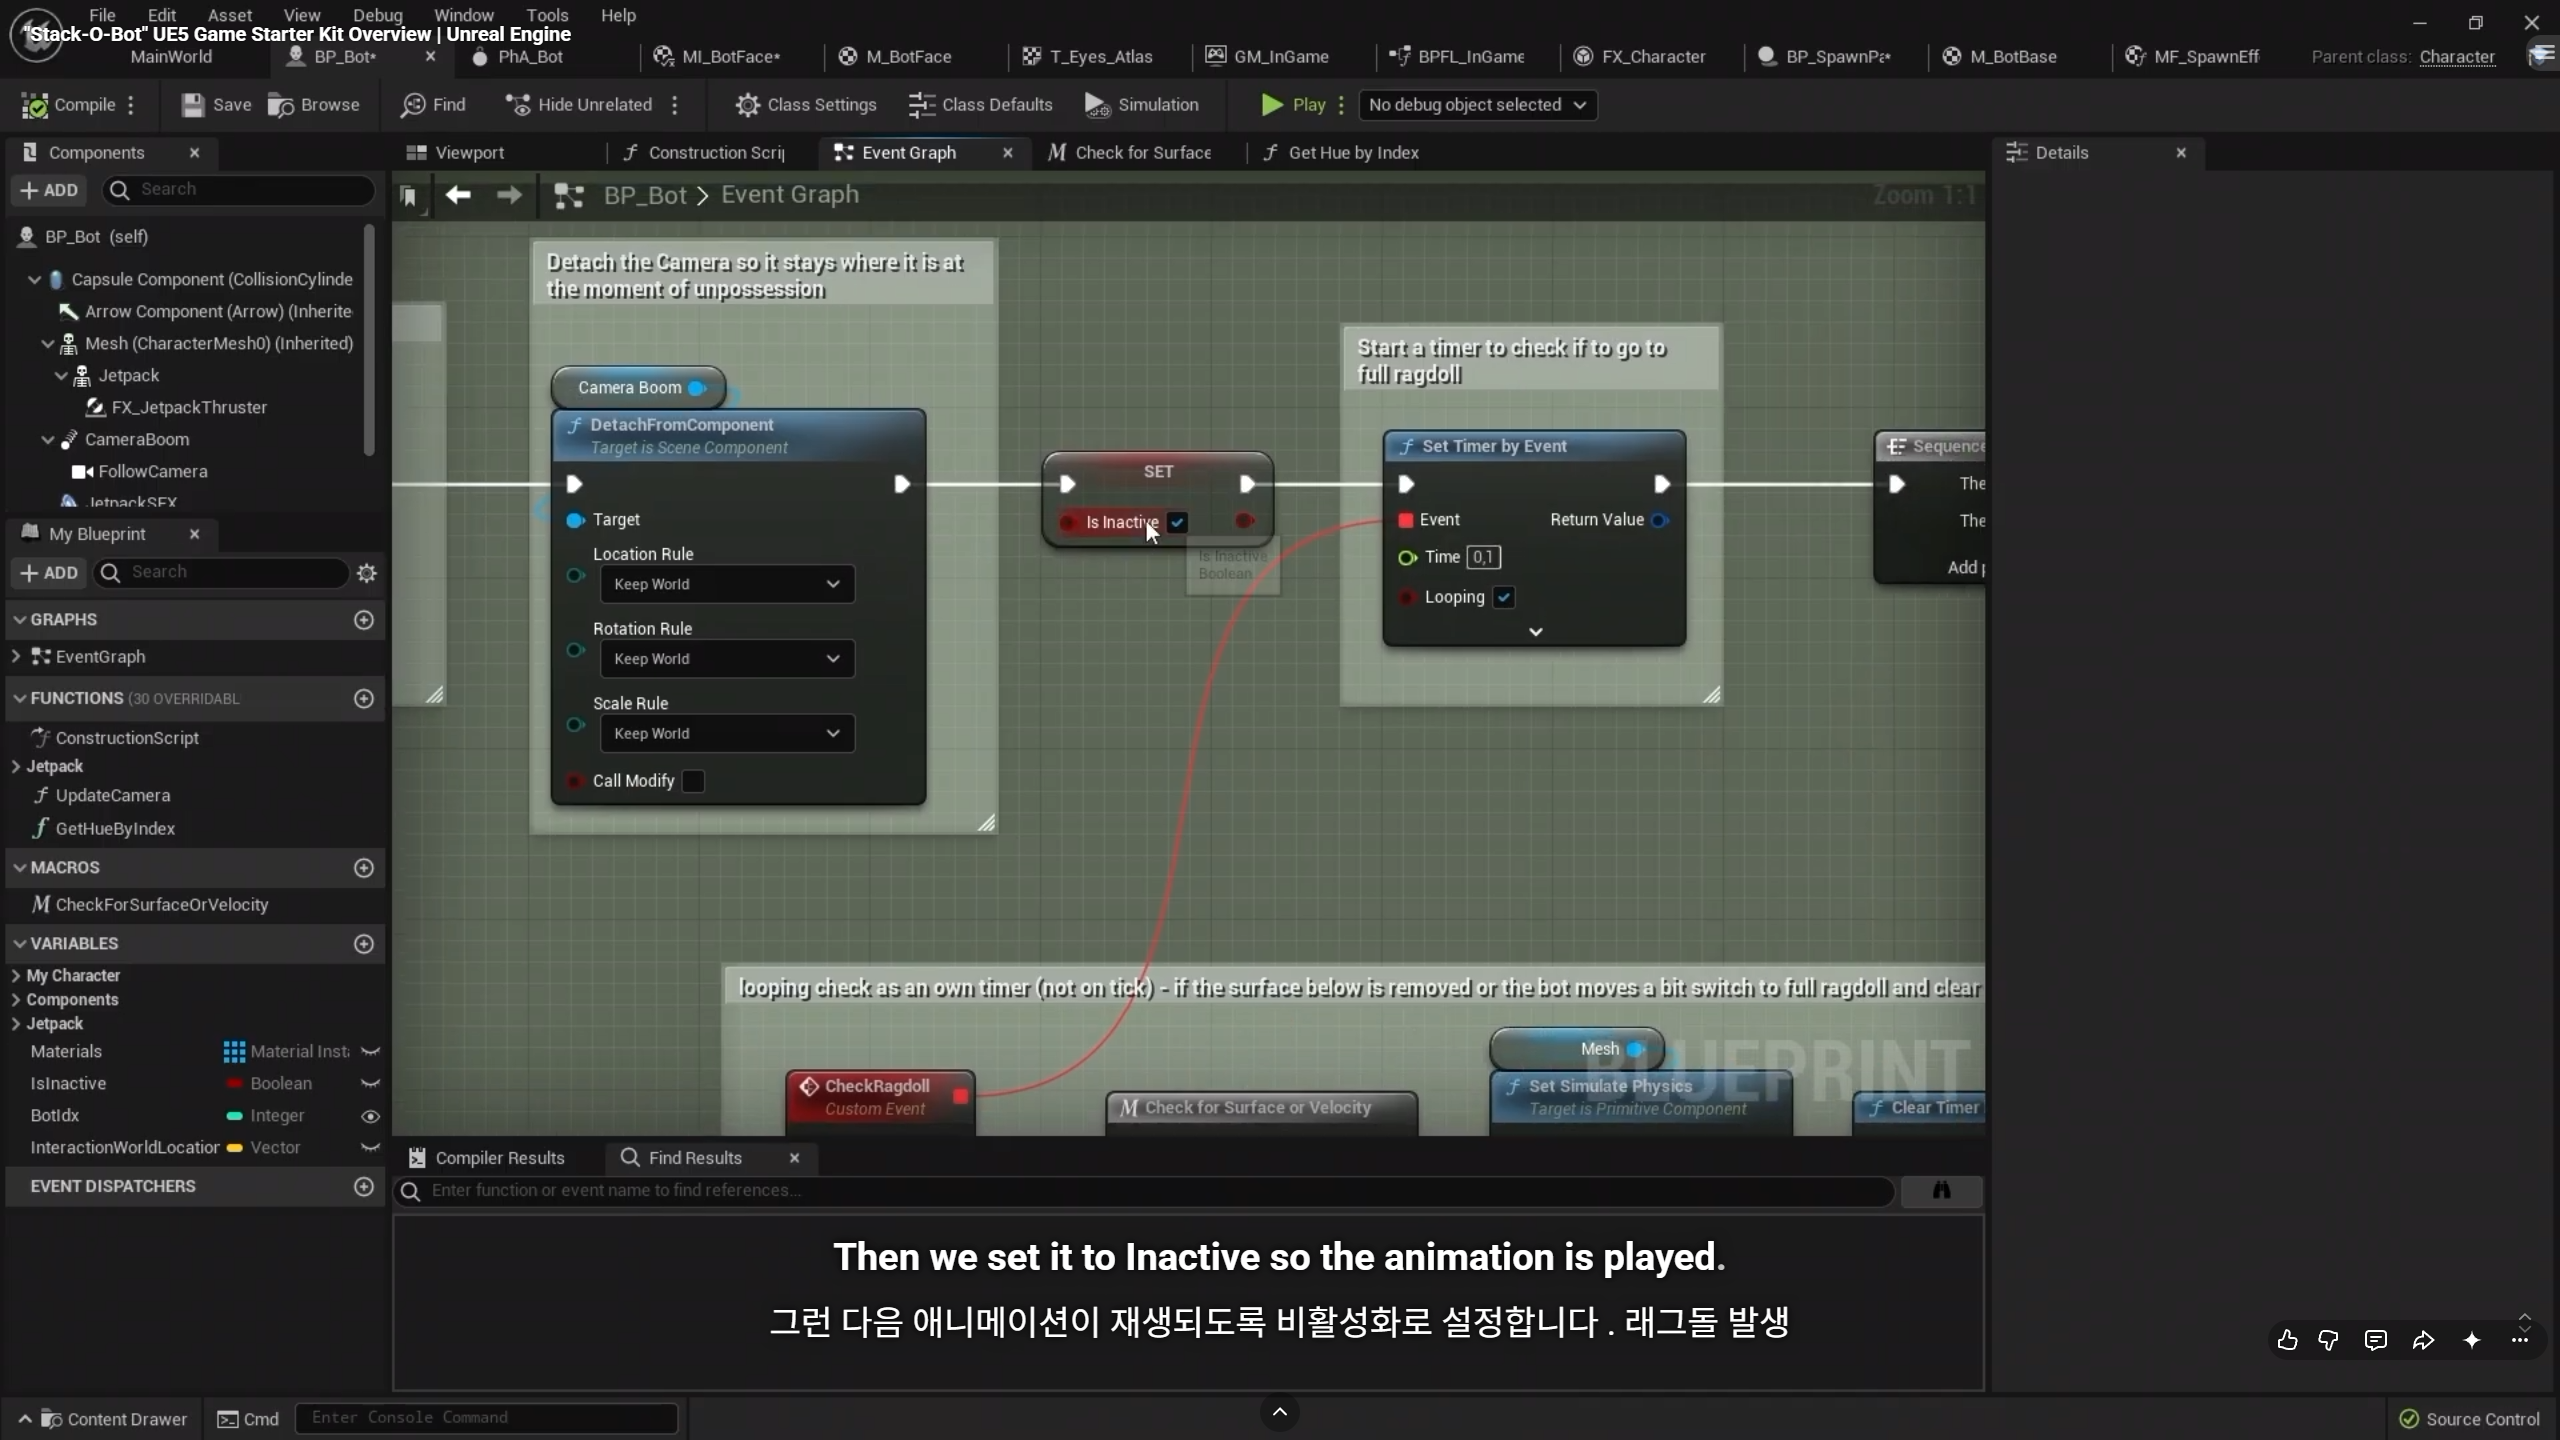Open Find in blueprint

[x=433, y=105]
